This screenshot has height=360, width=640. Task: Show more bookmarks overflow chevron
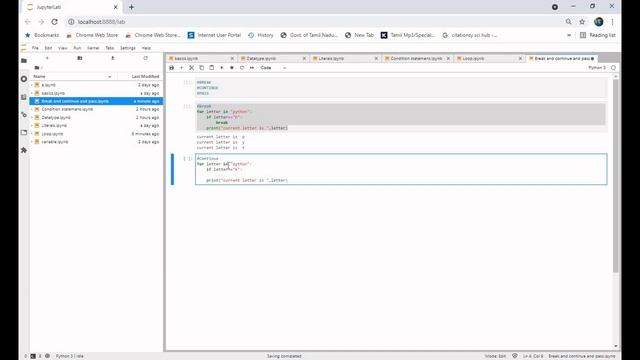tap(569, 36)
